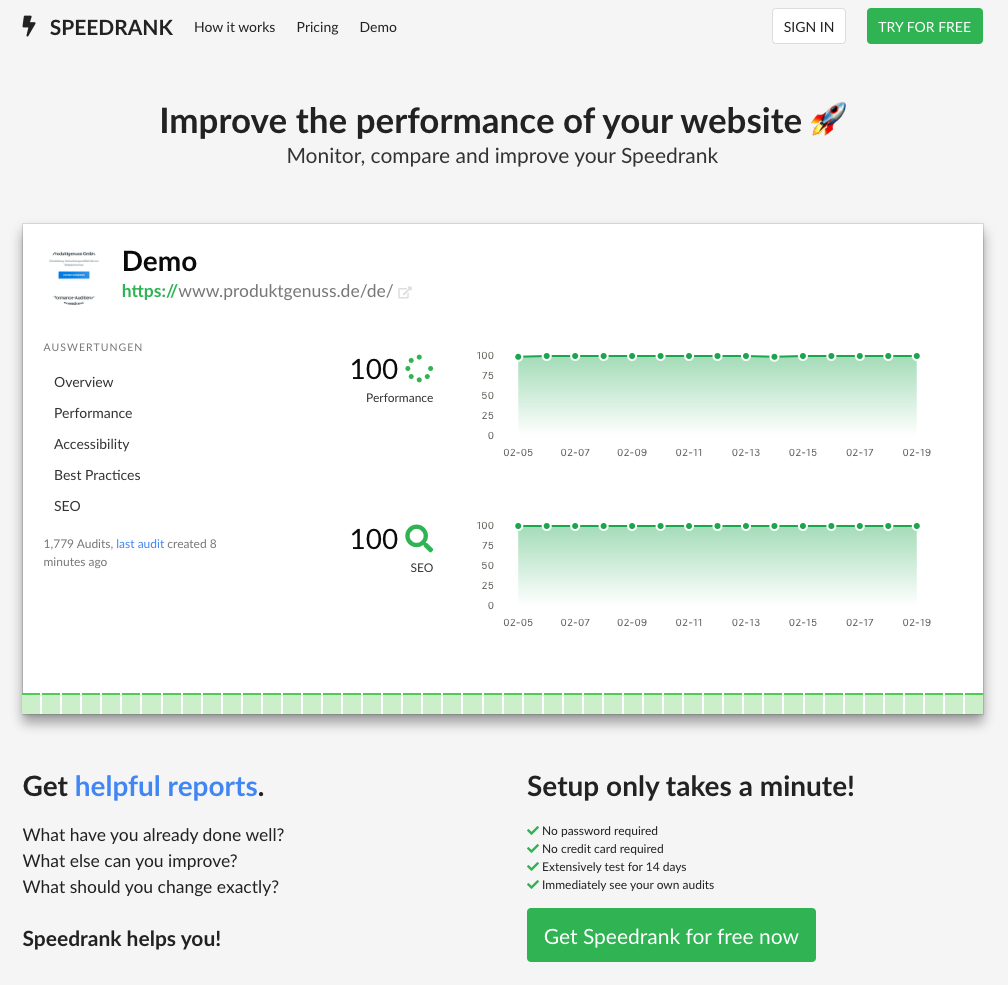This screenshot has width=1008, height=985.
Task: Click the 02-09 date label on Performance chart
Action: [x=632, y=453]
